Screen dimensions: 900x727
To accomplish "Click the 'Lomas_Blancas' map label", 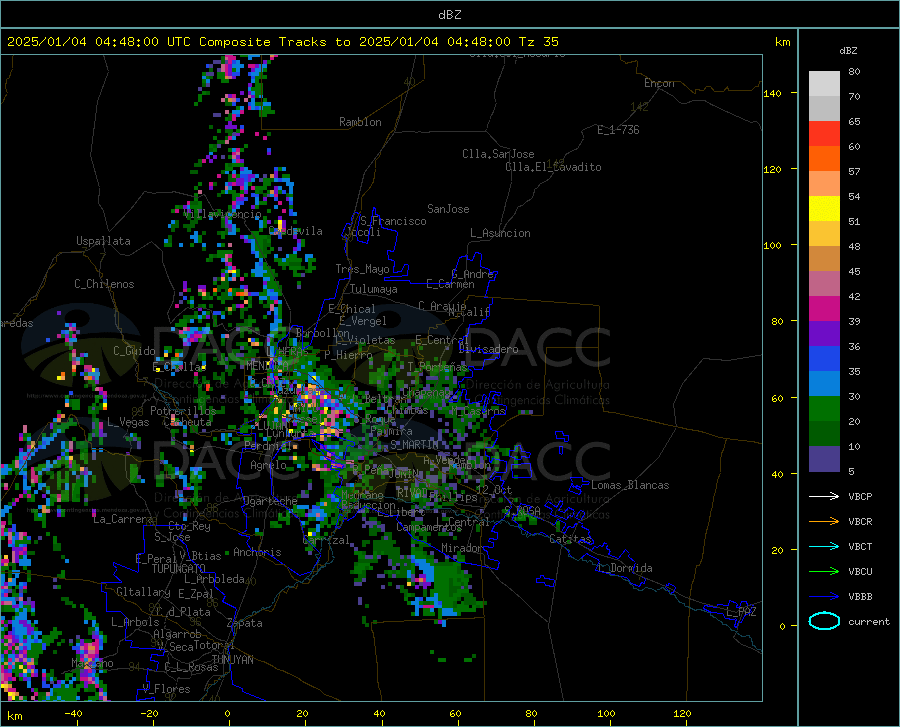I will tap(630, 485).
